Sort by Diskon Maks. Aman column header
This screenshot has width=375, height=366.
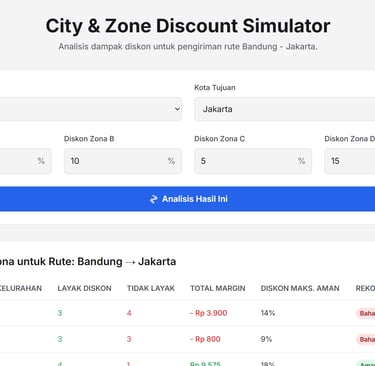pos(300,288)
